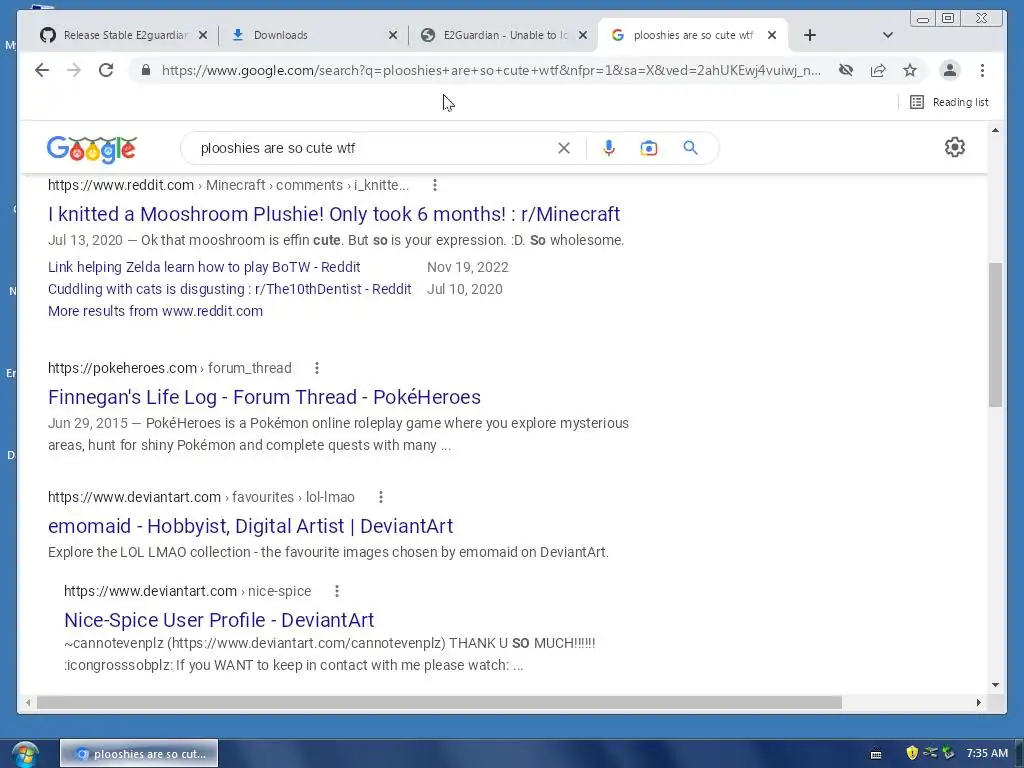This screenshot has width=1024, height=768.
Task: Go back with the browser back arrow
Action: point(42,71)
